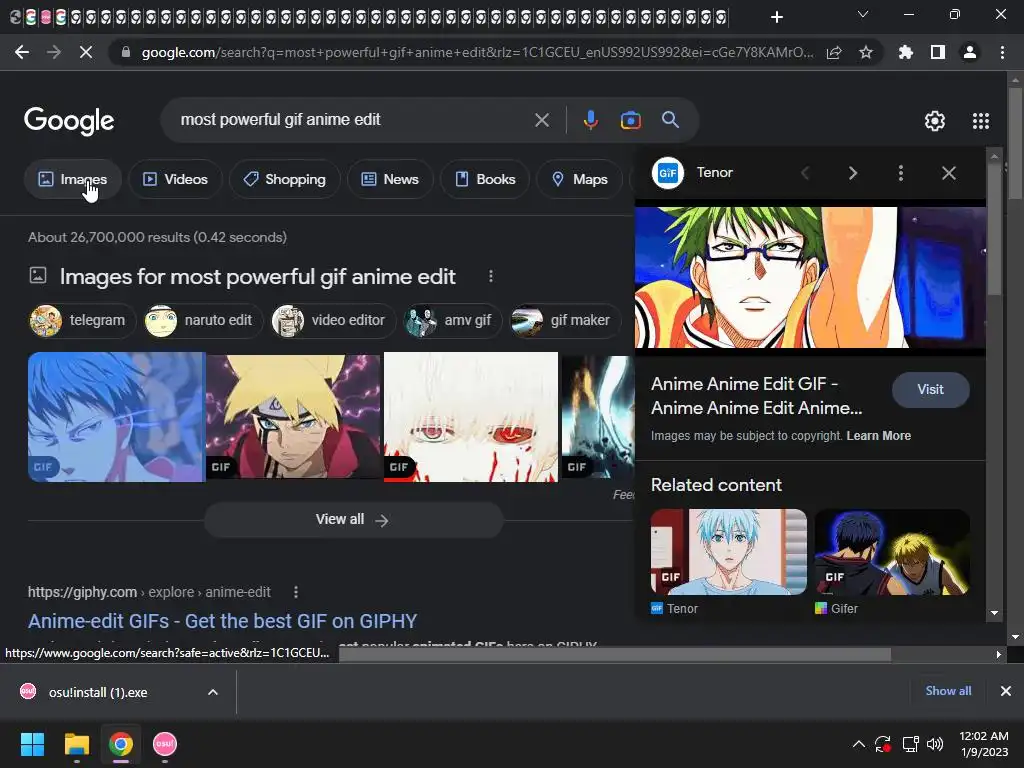Image resolution: width=1024 pixels, height=768 pixels.
Task: Switch to the Images search tab
Action: tap(73, 179)
